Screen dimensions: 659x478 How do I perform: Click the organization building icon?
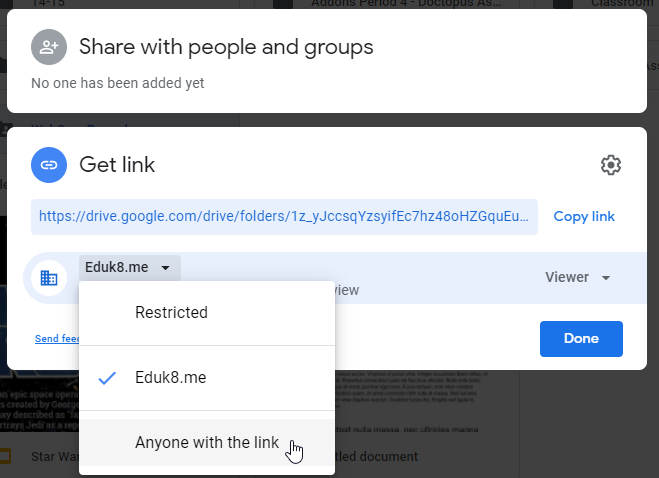pos(49,278)
